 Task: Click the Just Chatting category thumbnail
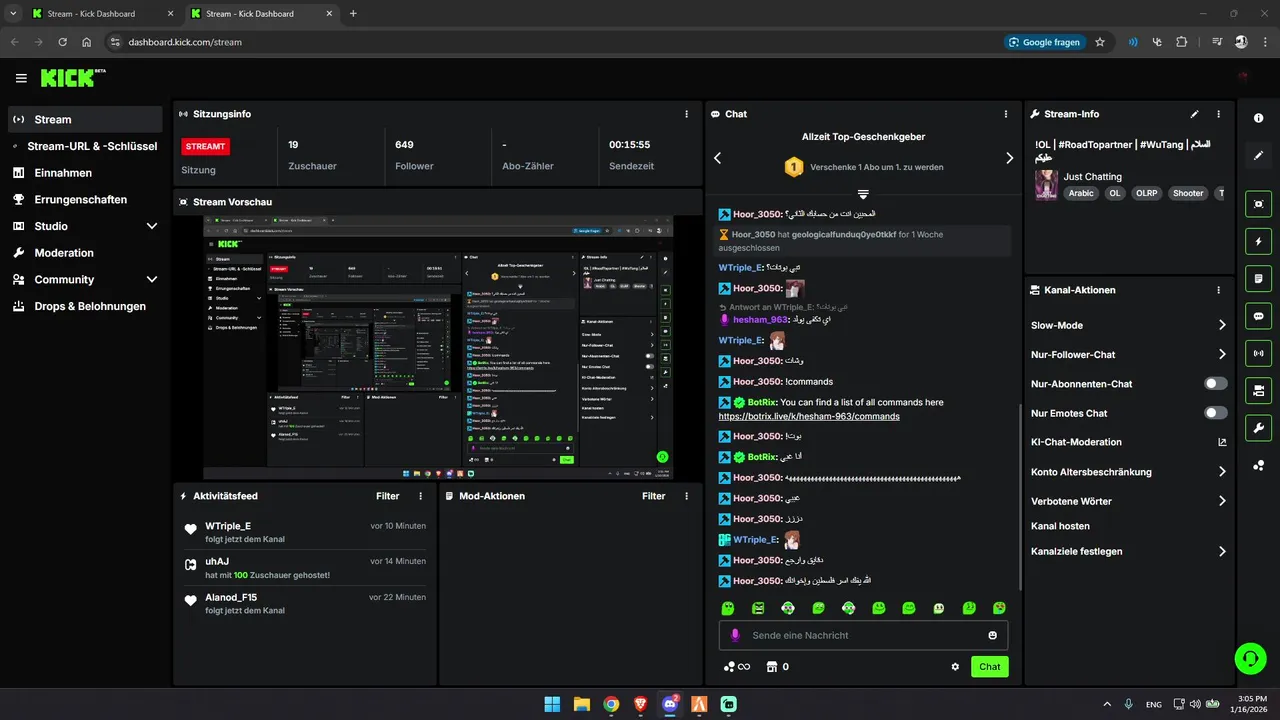[1046, 186]
